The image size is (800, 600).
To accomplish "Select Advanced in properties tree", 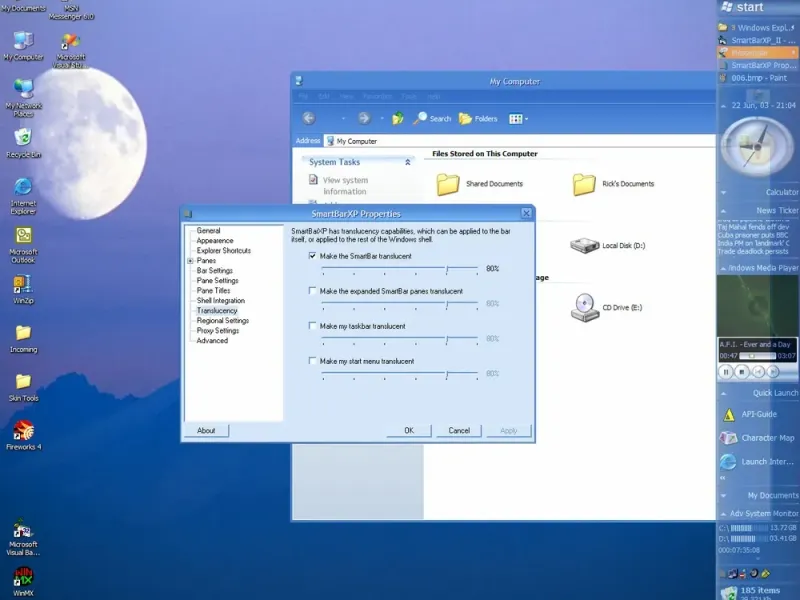I will [x=212, y=340].
